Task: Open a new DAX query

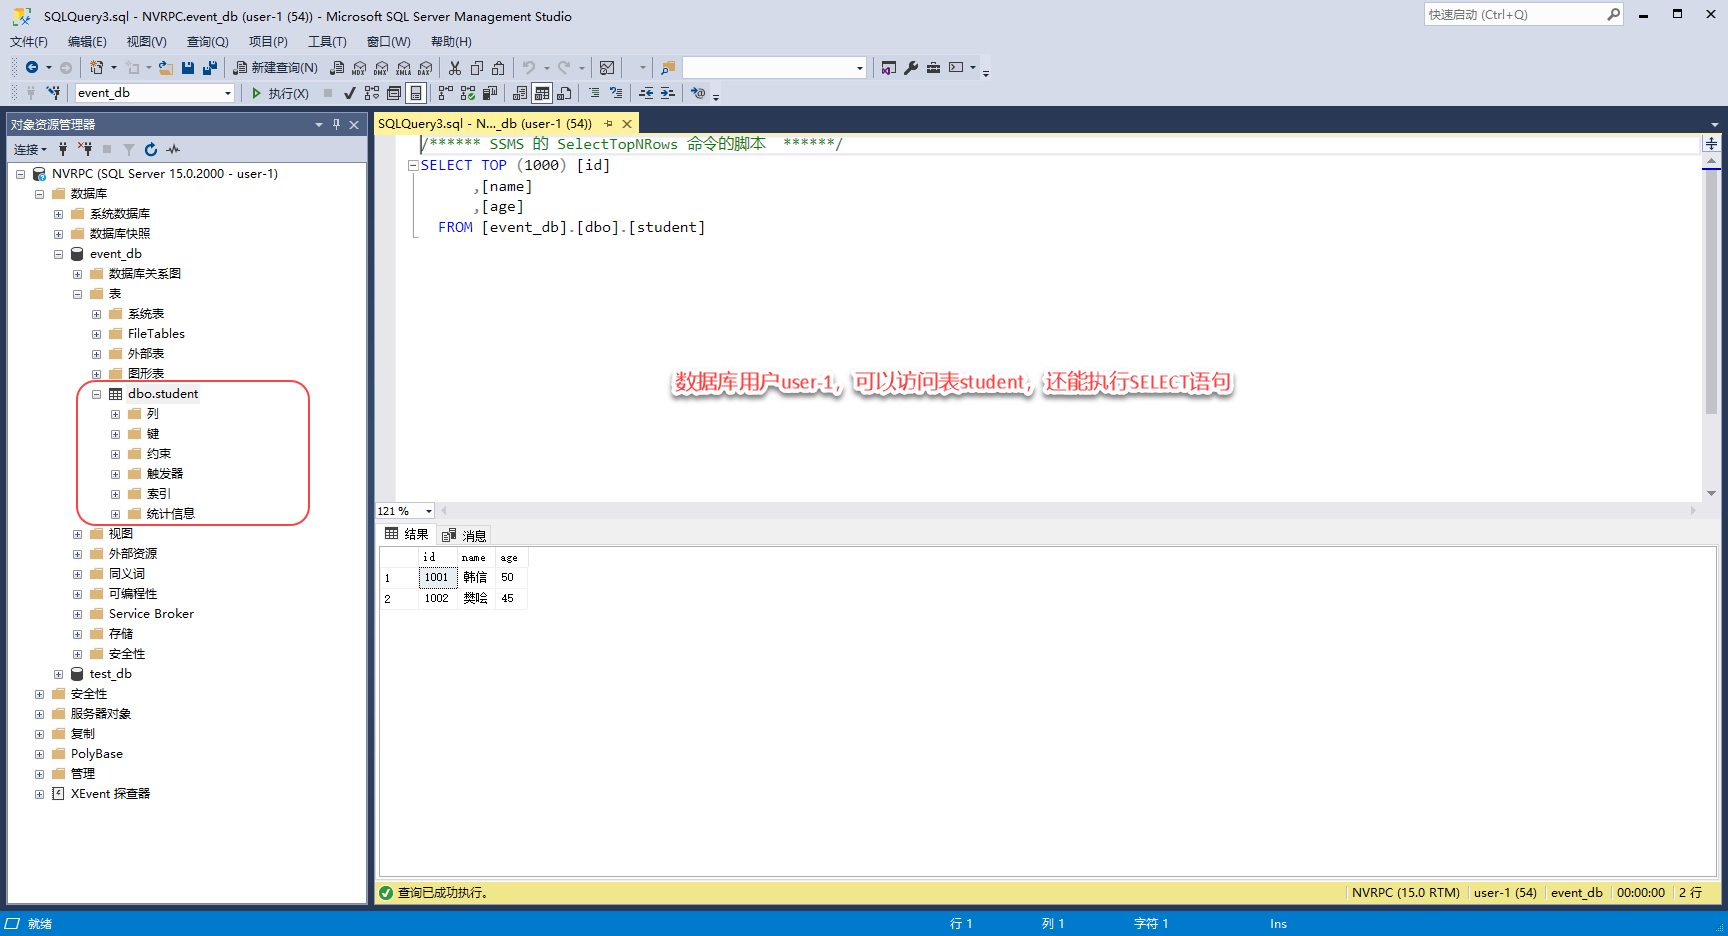Action: click(x=425, y=68)
